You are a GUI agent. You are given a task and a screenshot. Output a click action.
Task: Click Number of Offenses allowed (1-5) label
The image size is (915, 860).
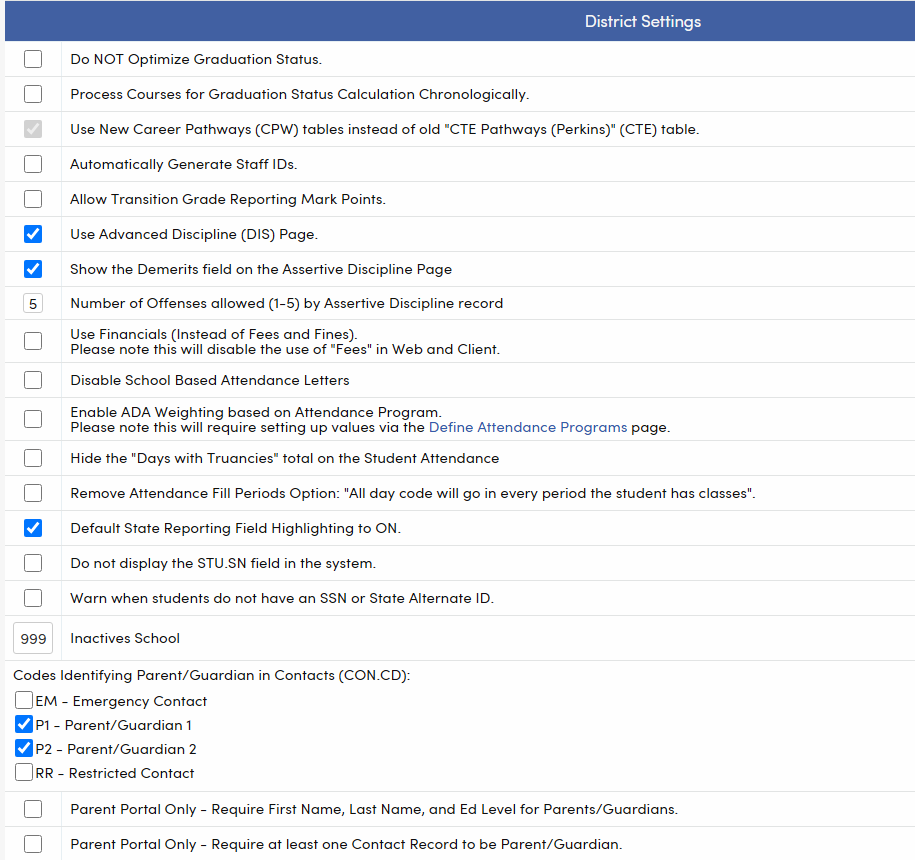[287, 303]
